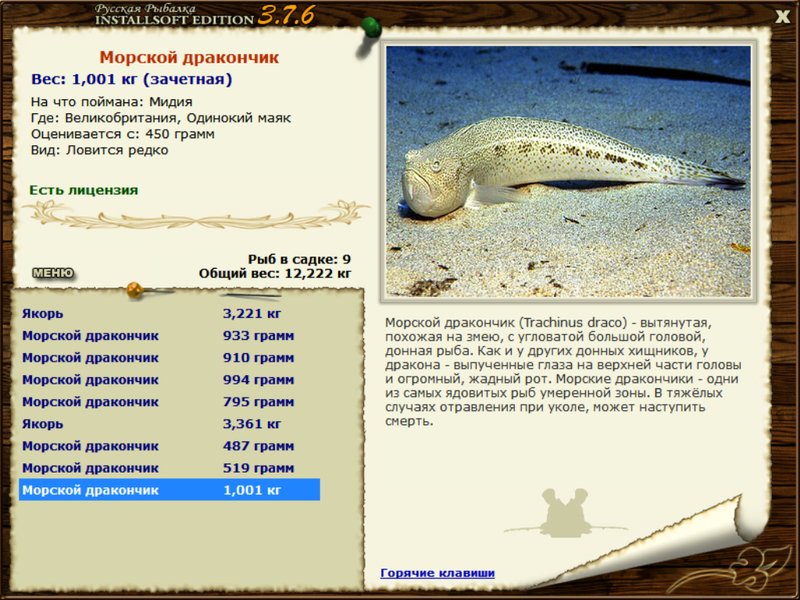
Task: Close the fish keepnet window
Action: (782, 17)
